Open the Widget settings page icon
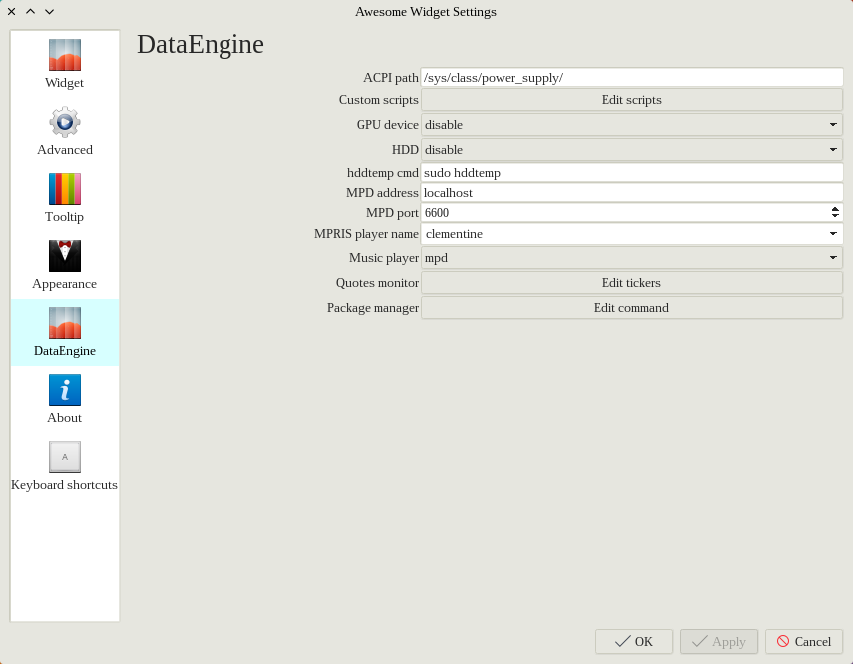853x664 pixels. click(x=65, y=55)
